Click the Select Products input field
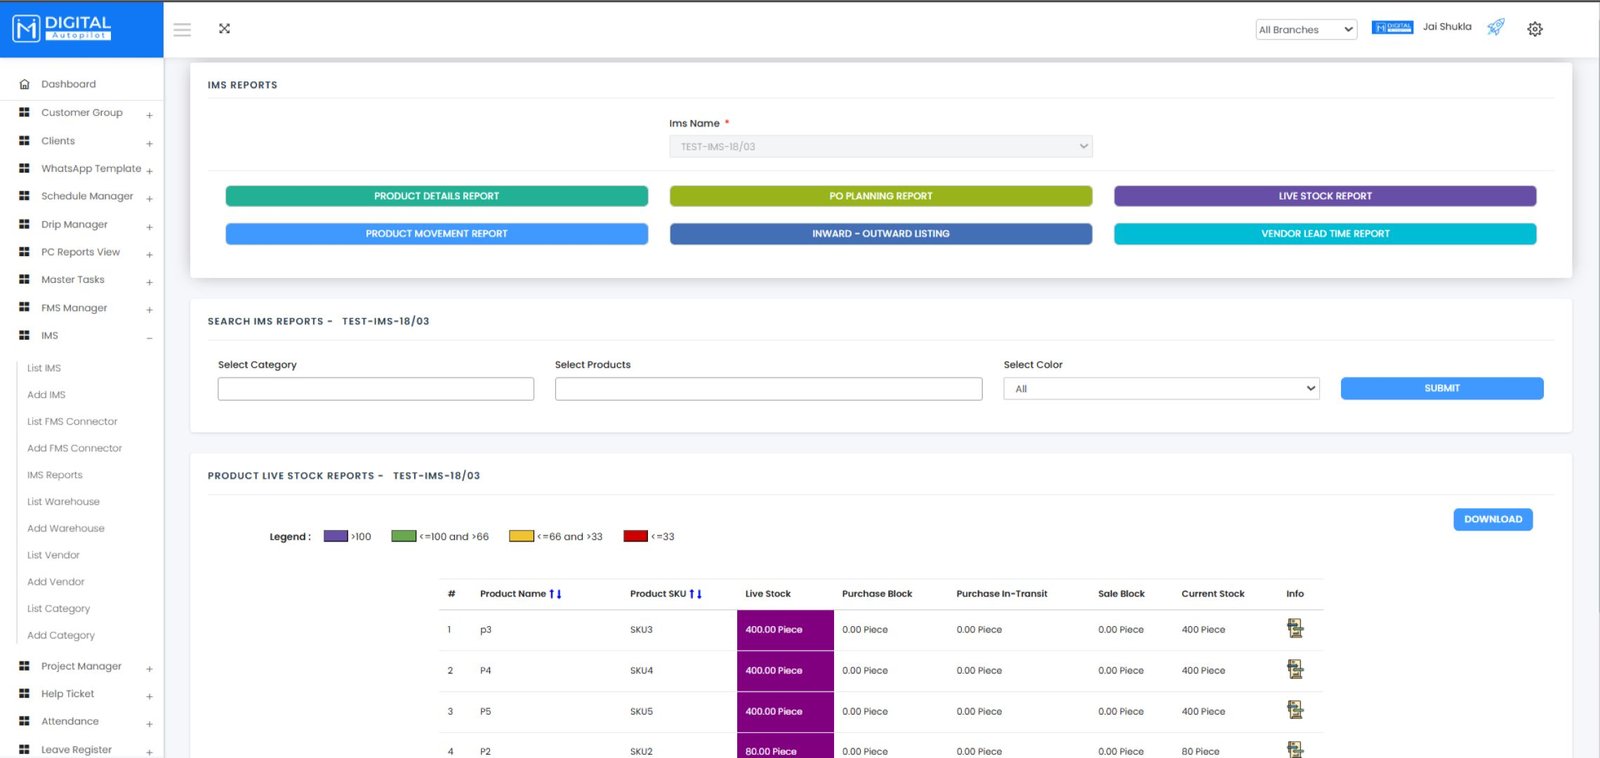1600x758 pixels. point(768,389)
